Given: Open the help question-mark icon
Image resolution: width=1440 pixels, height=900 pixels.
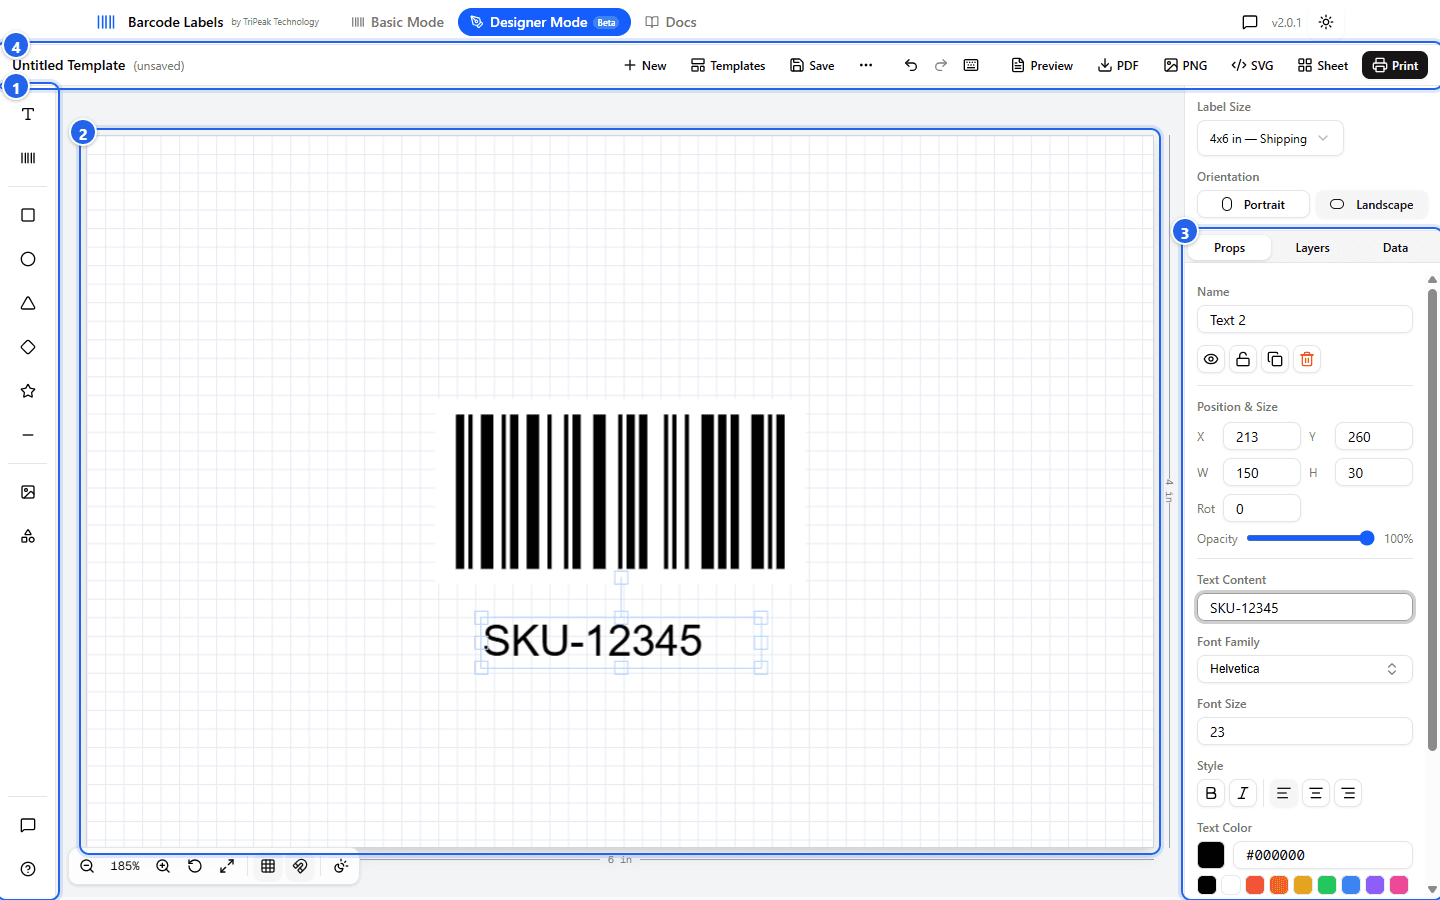Looking at the screenshot, I should click(x=28, y=869).
